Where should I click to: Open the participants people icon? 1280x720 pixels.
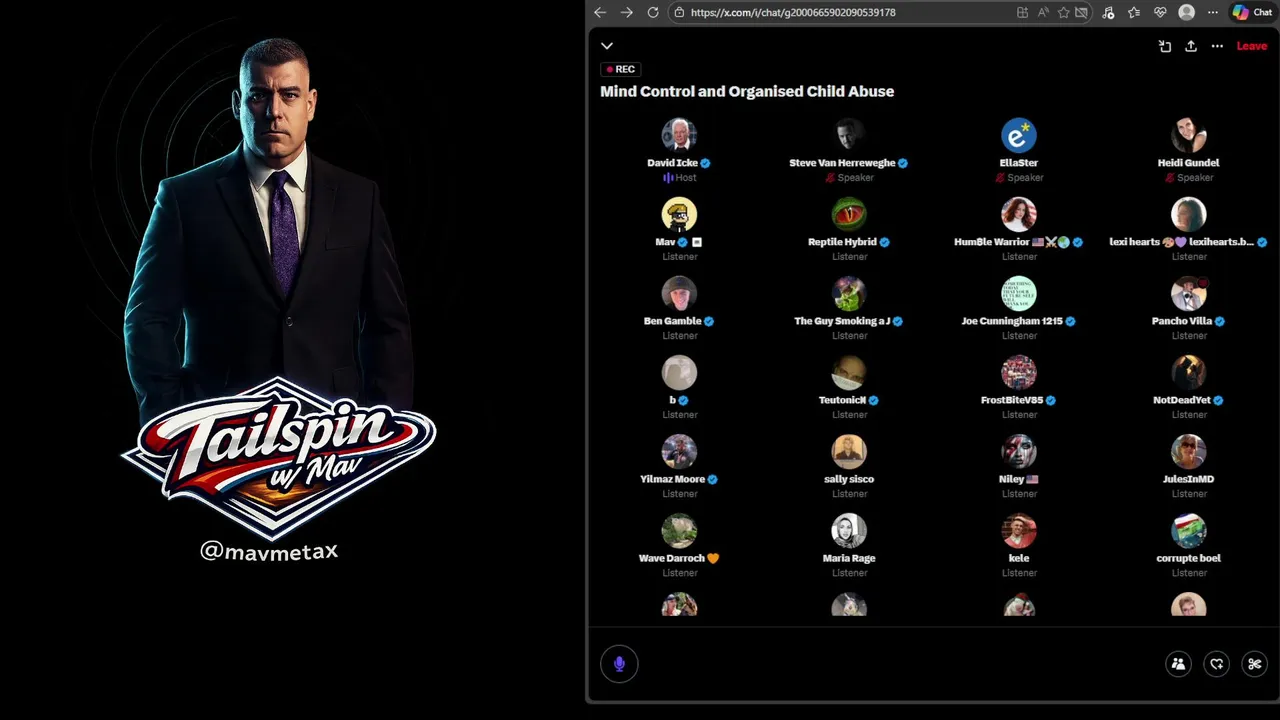click(1179, 664)
